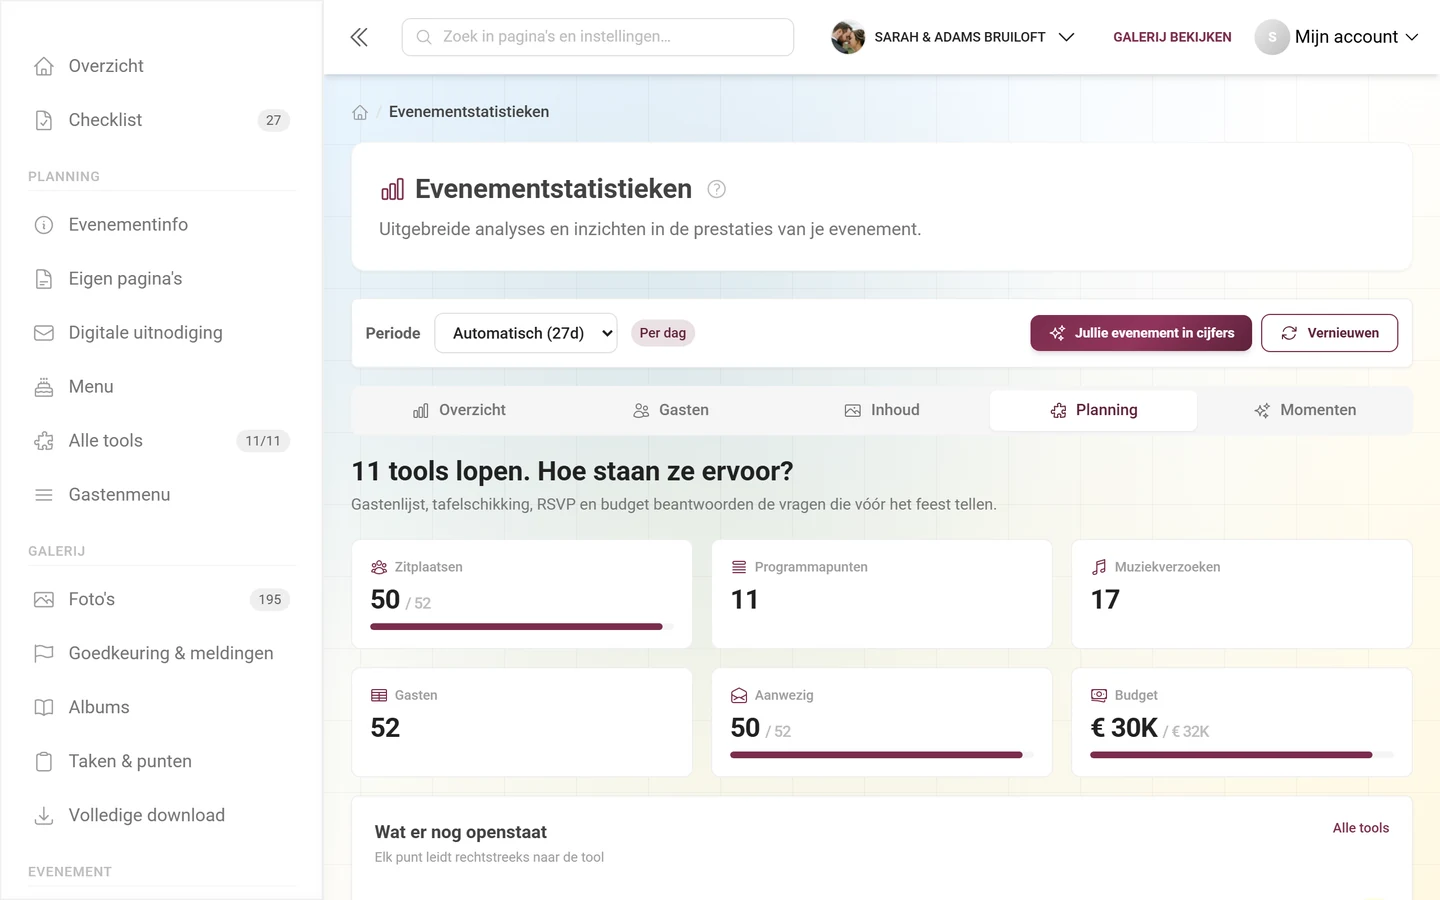
Task: Click Overzicht home icon in sidebar
Action: [44, 66]
